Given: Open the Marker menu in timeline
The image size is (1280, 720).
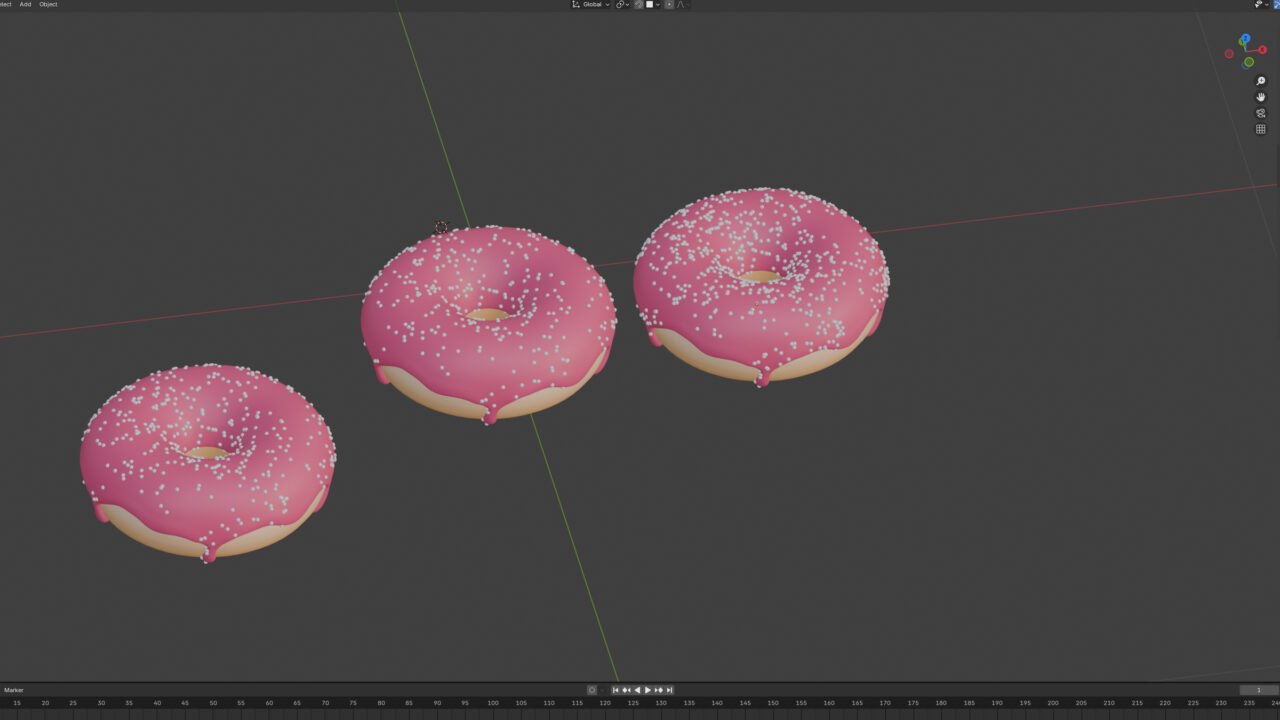Looking at the screenshot, I should [14, 690].
